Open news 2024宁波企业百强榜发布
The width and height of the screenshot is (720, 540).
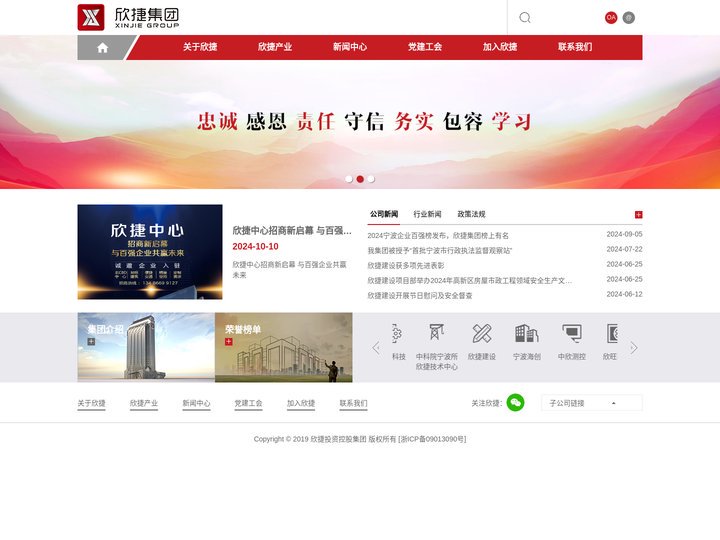click(438, 236)
